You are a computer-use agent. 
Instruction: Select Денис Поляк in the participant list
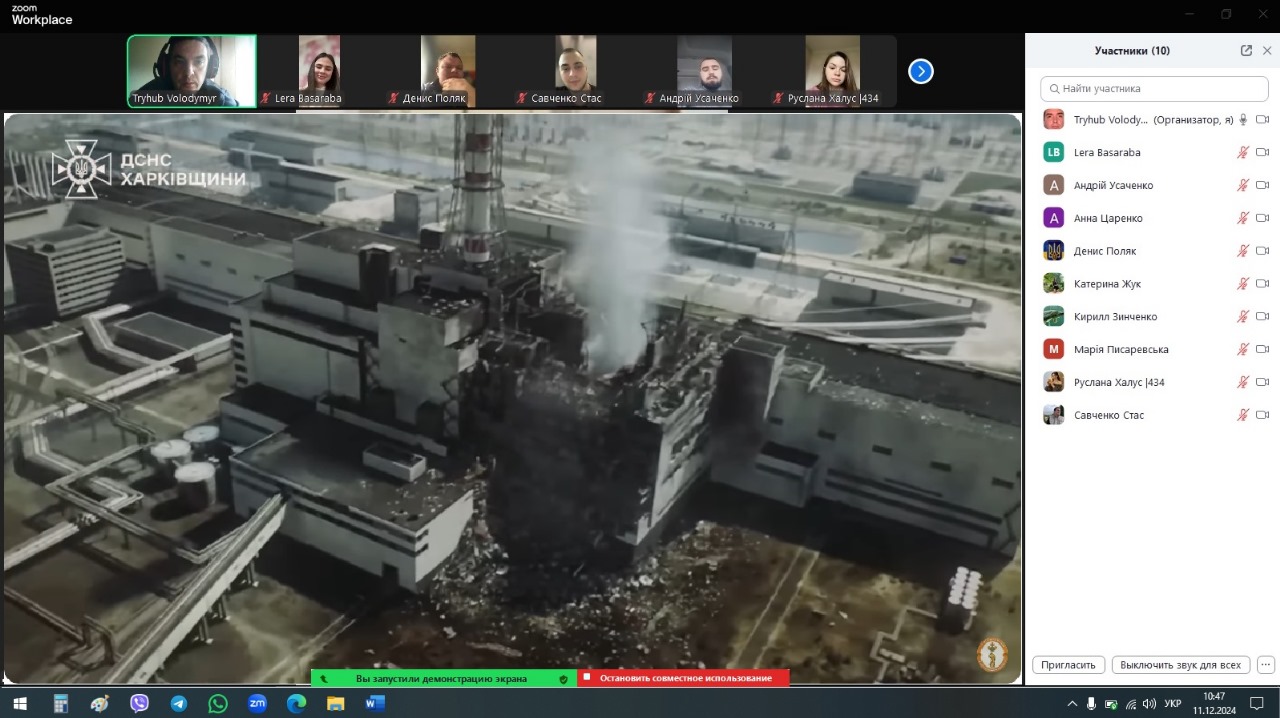point(1105,251)
